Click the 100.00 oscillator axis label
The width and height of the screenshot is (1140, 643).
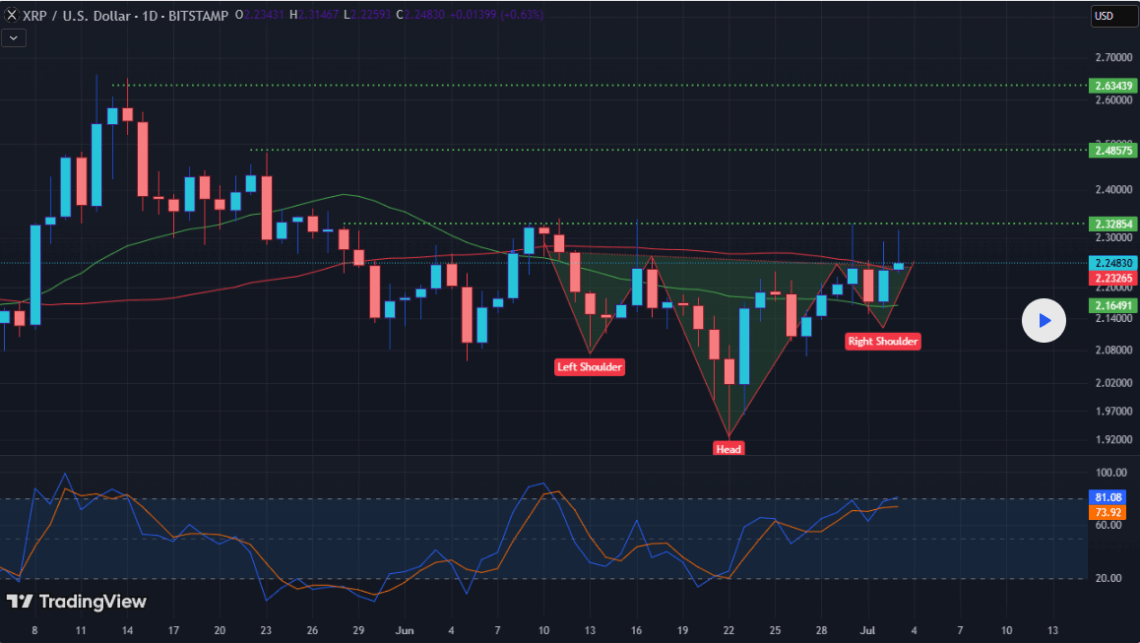click(x=1111, y=473)
